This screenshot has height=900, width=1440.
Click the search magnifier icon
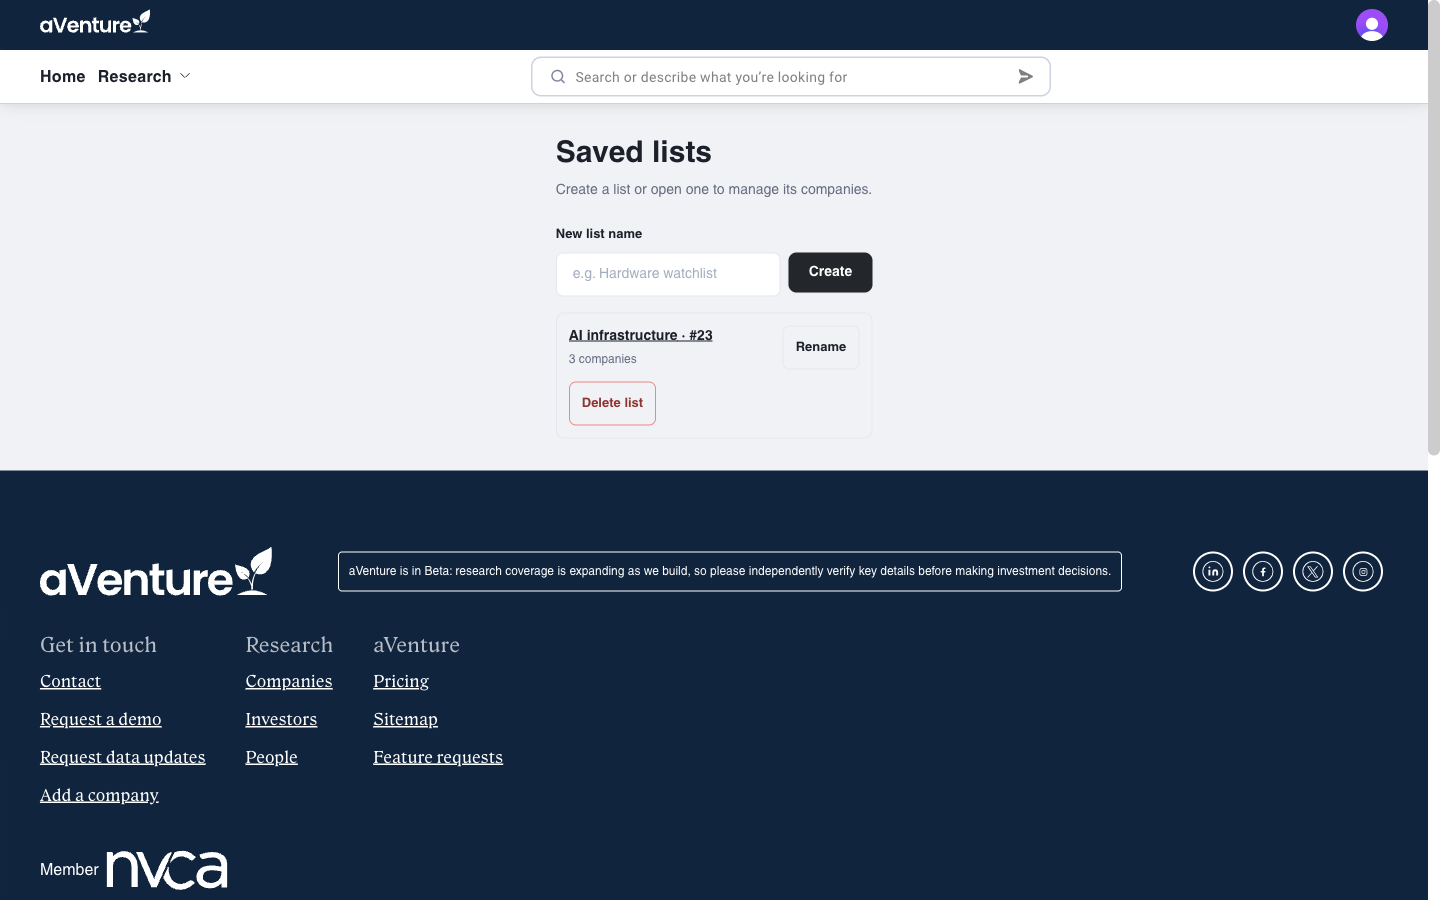[x=558, y=77]
